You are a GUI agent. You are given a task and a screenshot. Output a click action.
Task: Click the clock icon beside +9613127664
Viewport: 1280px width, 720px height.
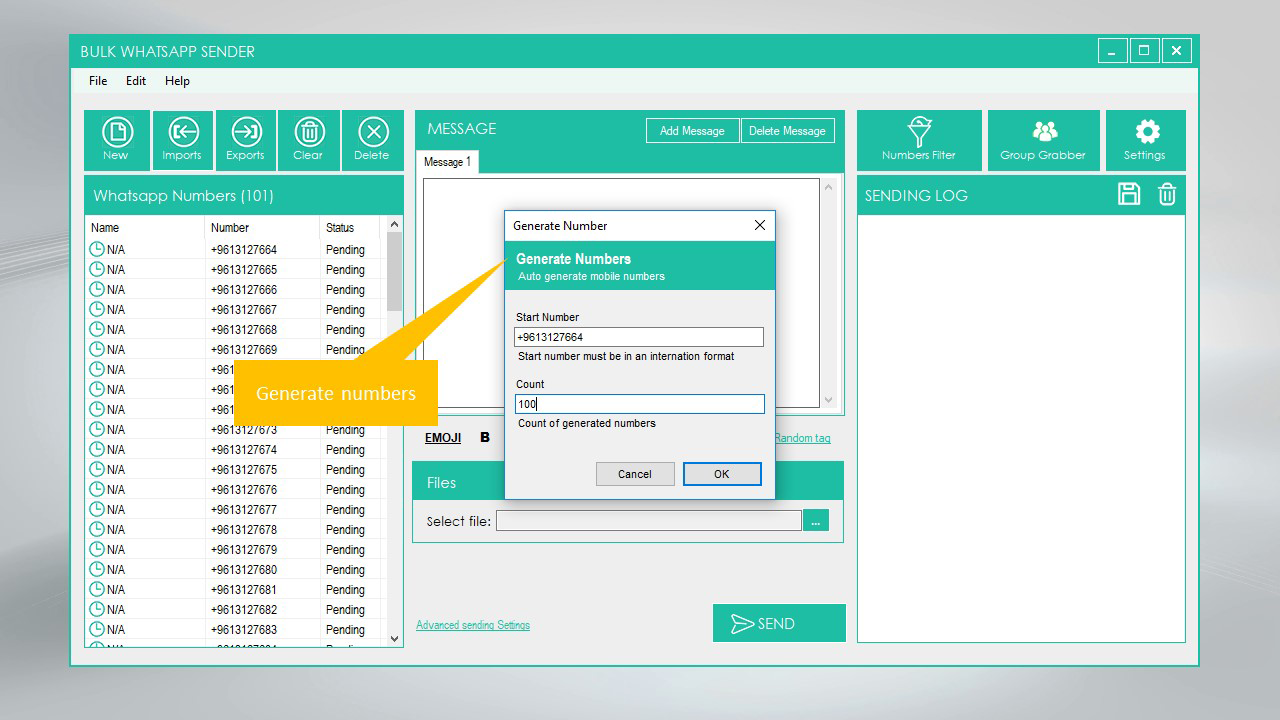[x=97, y=249]
